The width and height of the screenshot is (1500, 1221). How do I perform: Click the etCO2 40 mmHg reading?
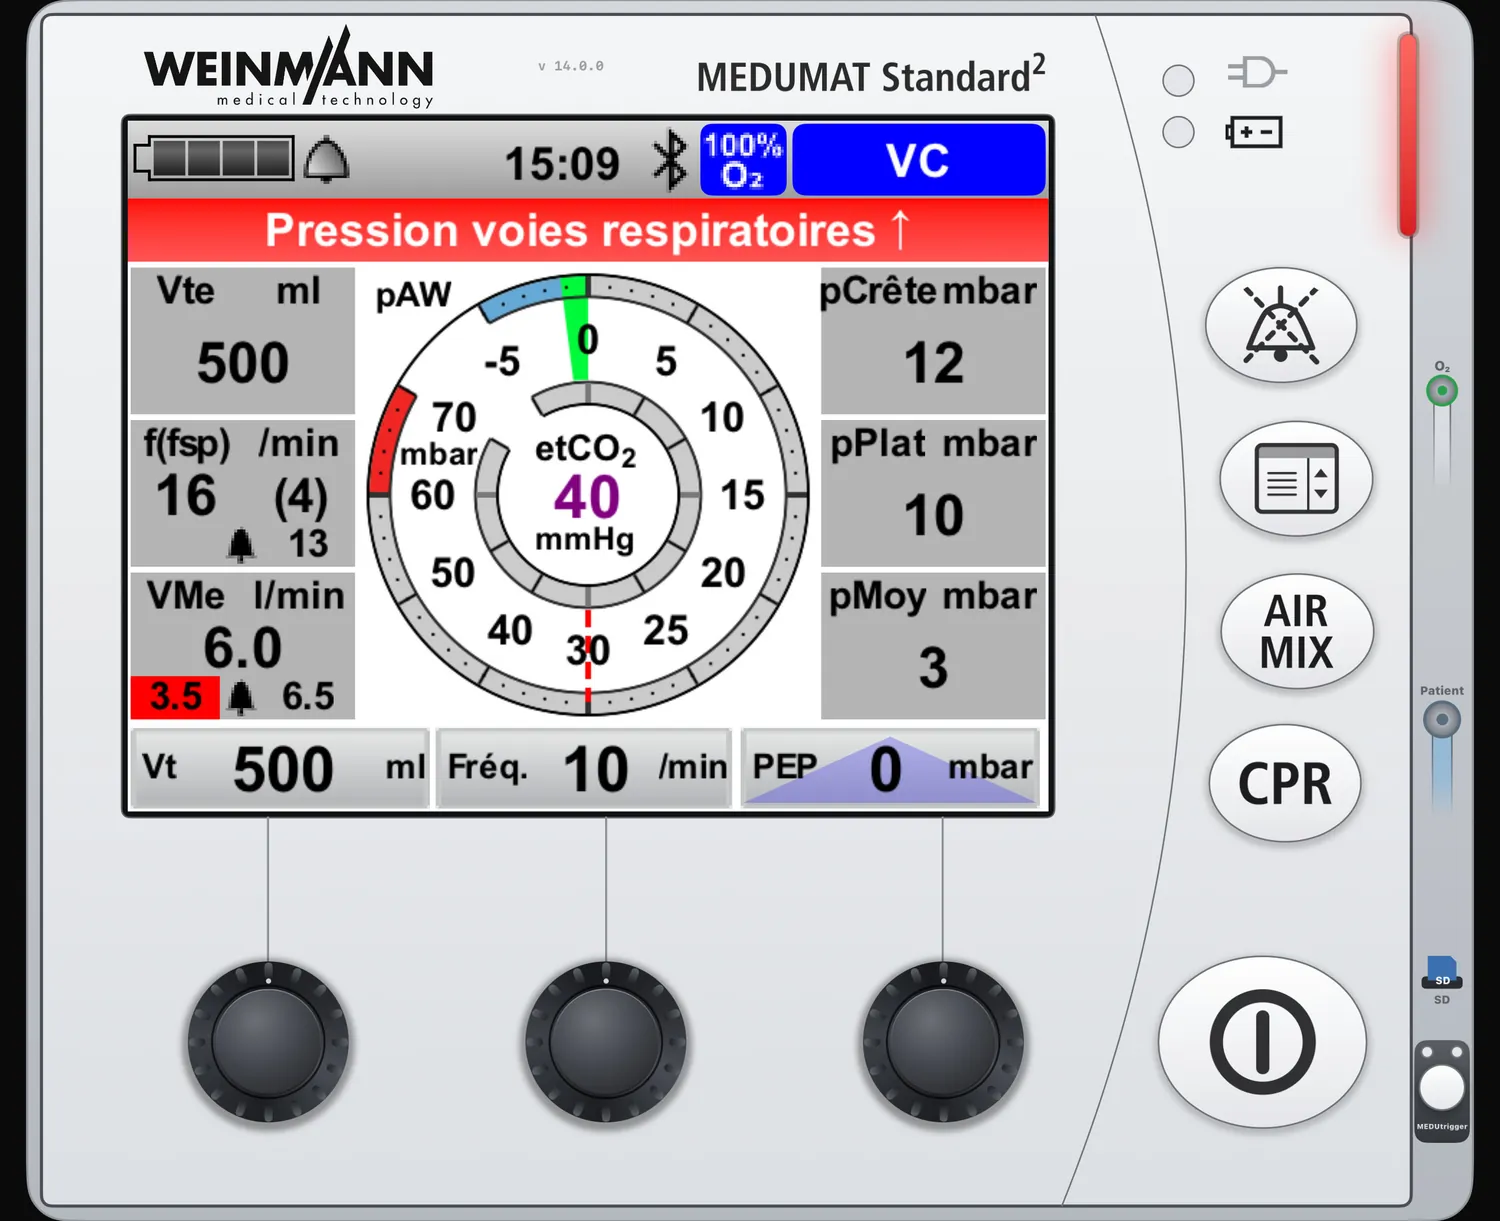[586, 494]
